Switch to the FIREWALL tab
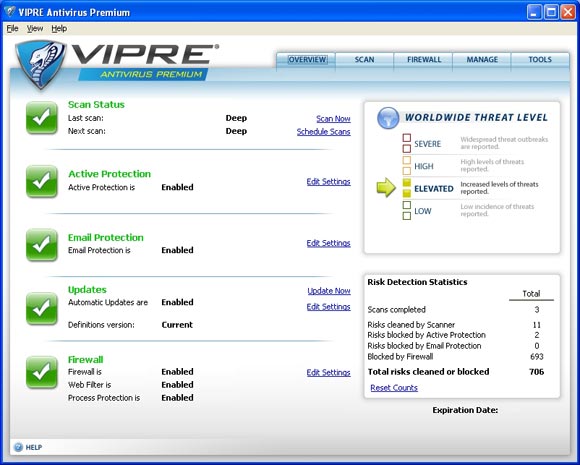The width and height of the screenshot is (580, 465). coord(424,60)
